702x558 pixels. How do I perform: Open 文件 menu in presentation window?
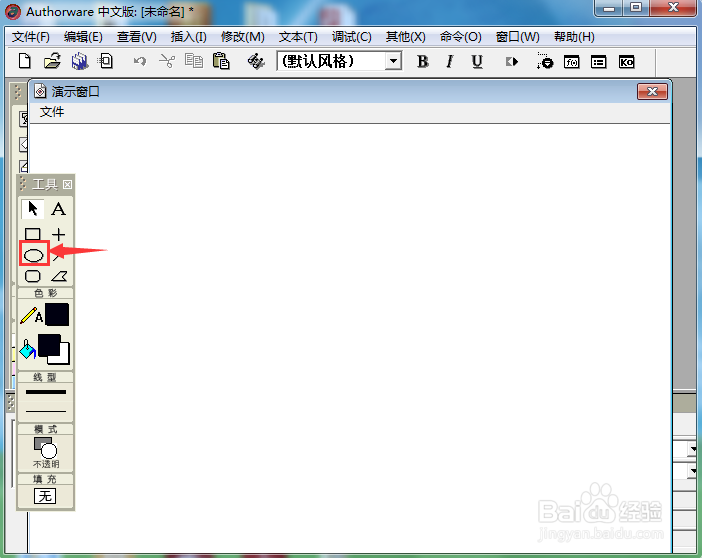tap(52, 112)
